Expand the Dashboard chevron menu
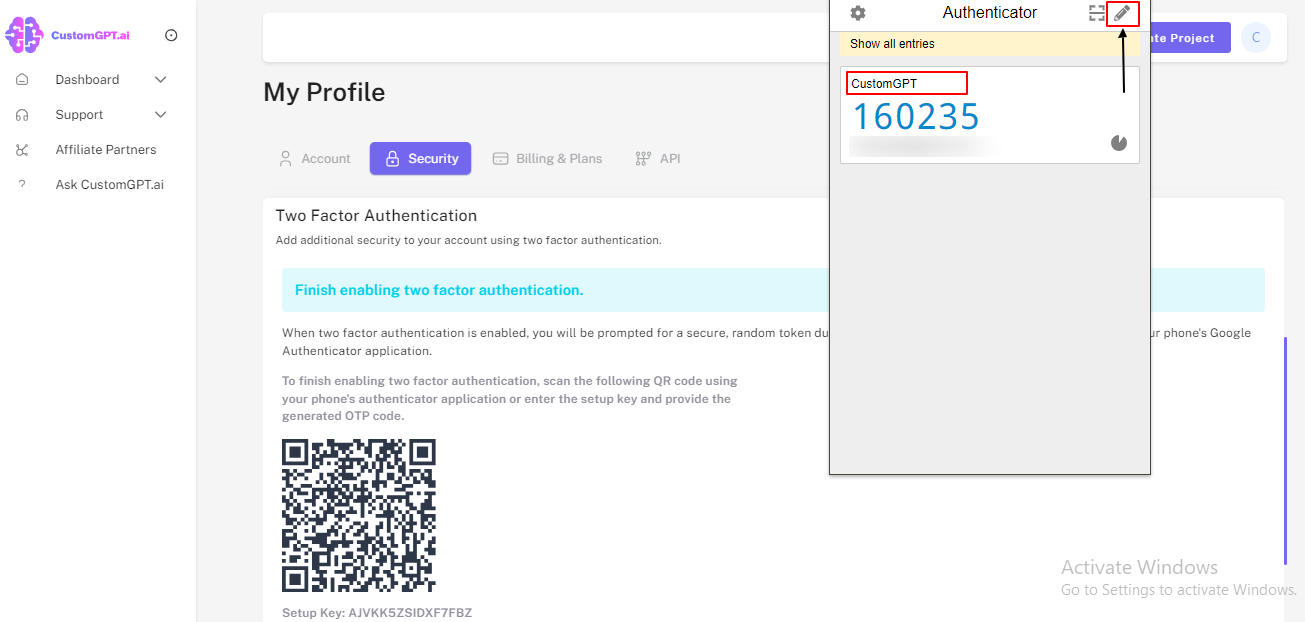 coord(160,79)
